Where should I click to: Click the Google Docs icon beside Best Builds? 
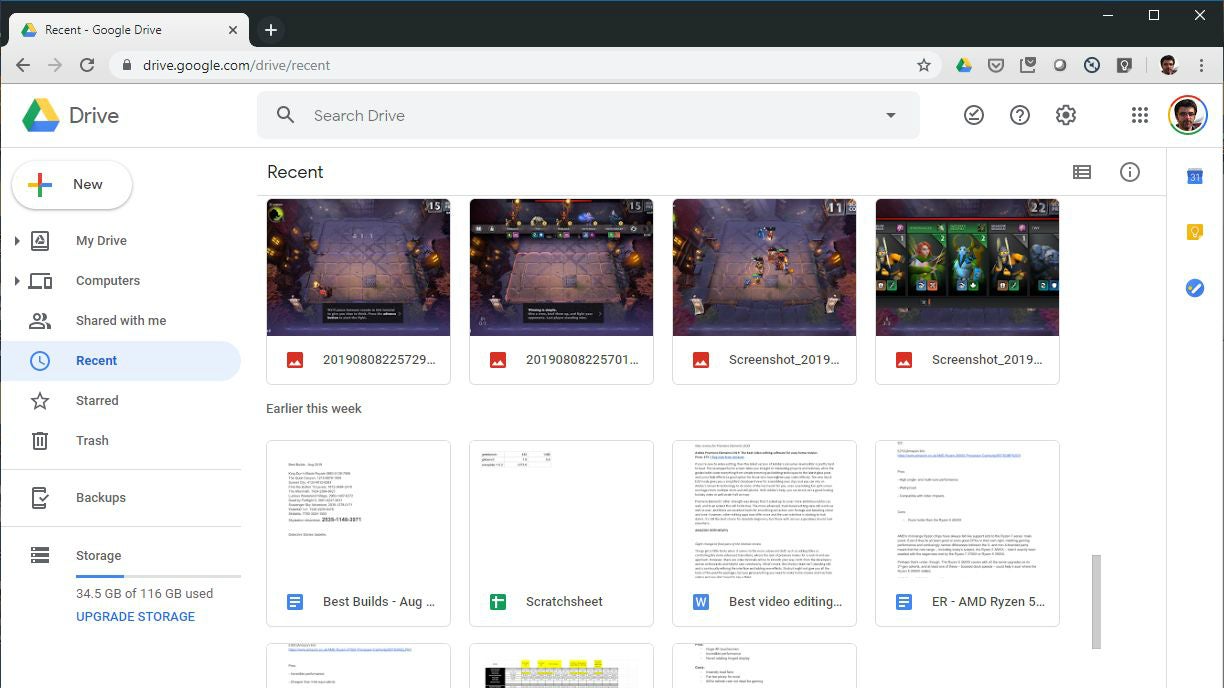295,602
